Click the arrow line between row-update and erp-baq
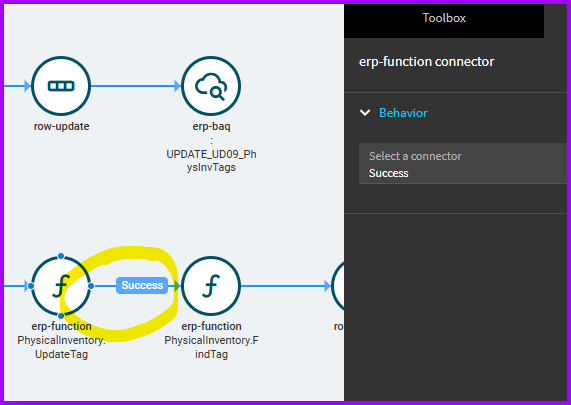Image resolution: width=571 pixels, height=405 pixels. [x=136, y=86]
